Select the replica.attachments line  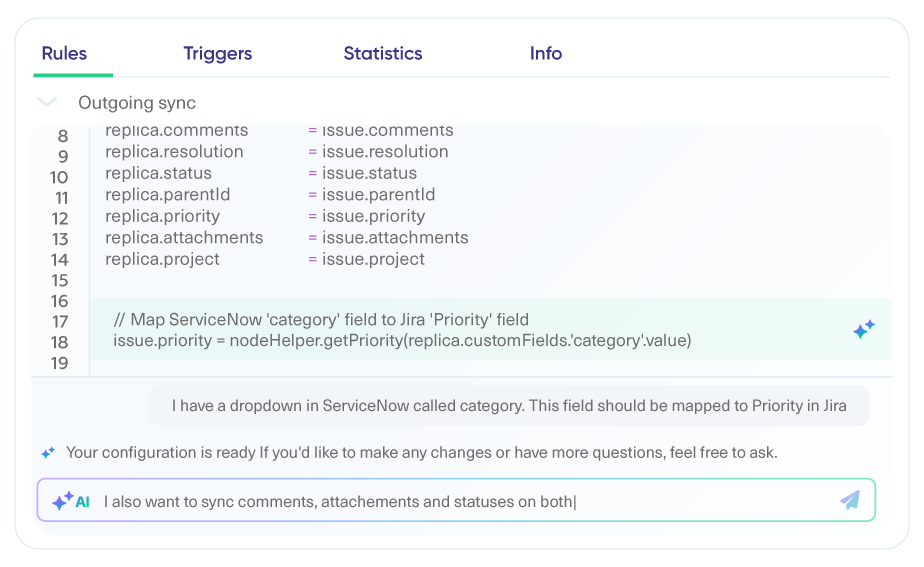point(286,238)
